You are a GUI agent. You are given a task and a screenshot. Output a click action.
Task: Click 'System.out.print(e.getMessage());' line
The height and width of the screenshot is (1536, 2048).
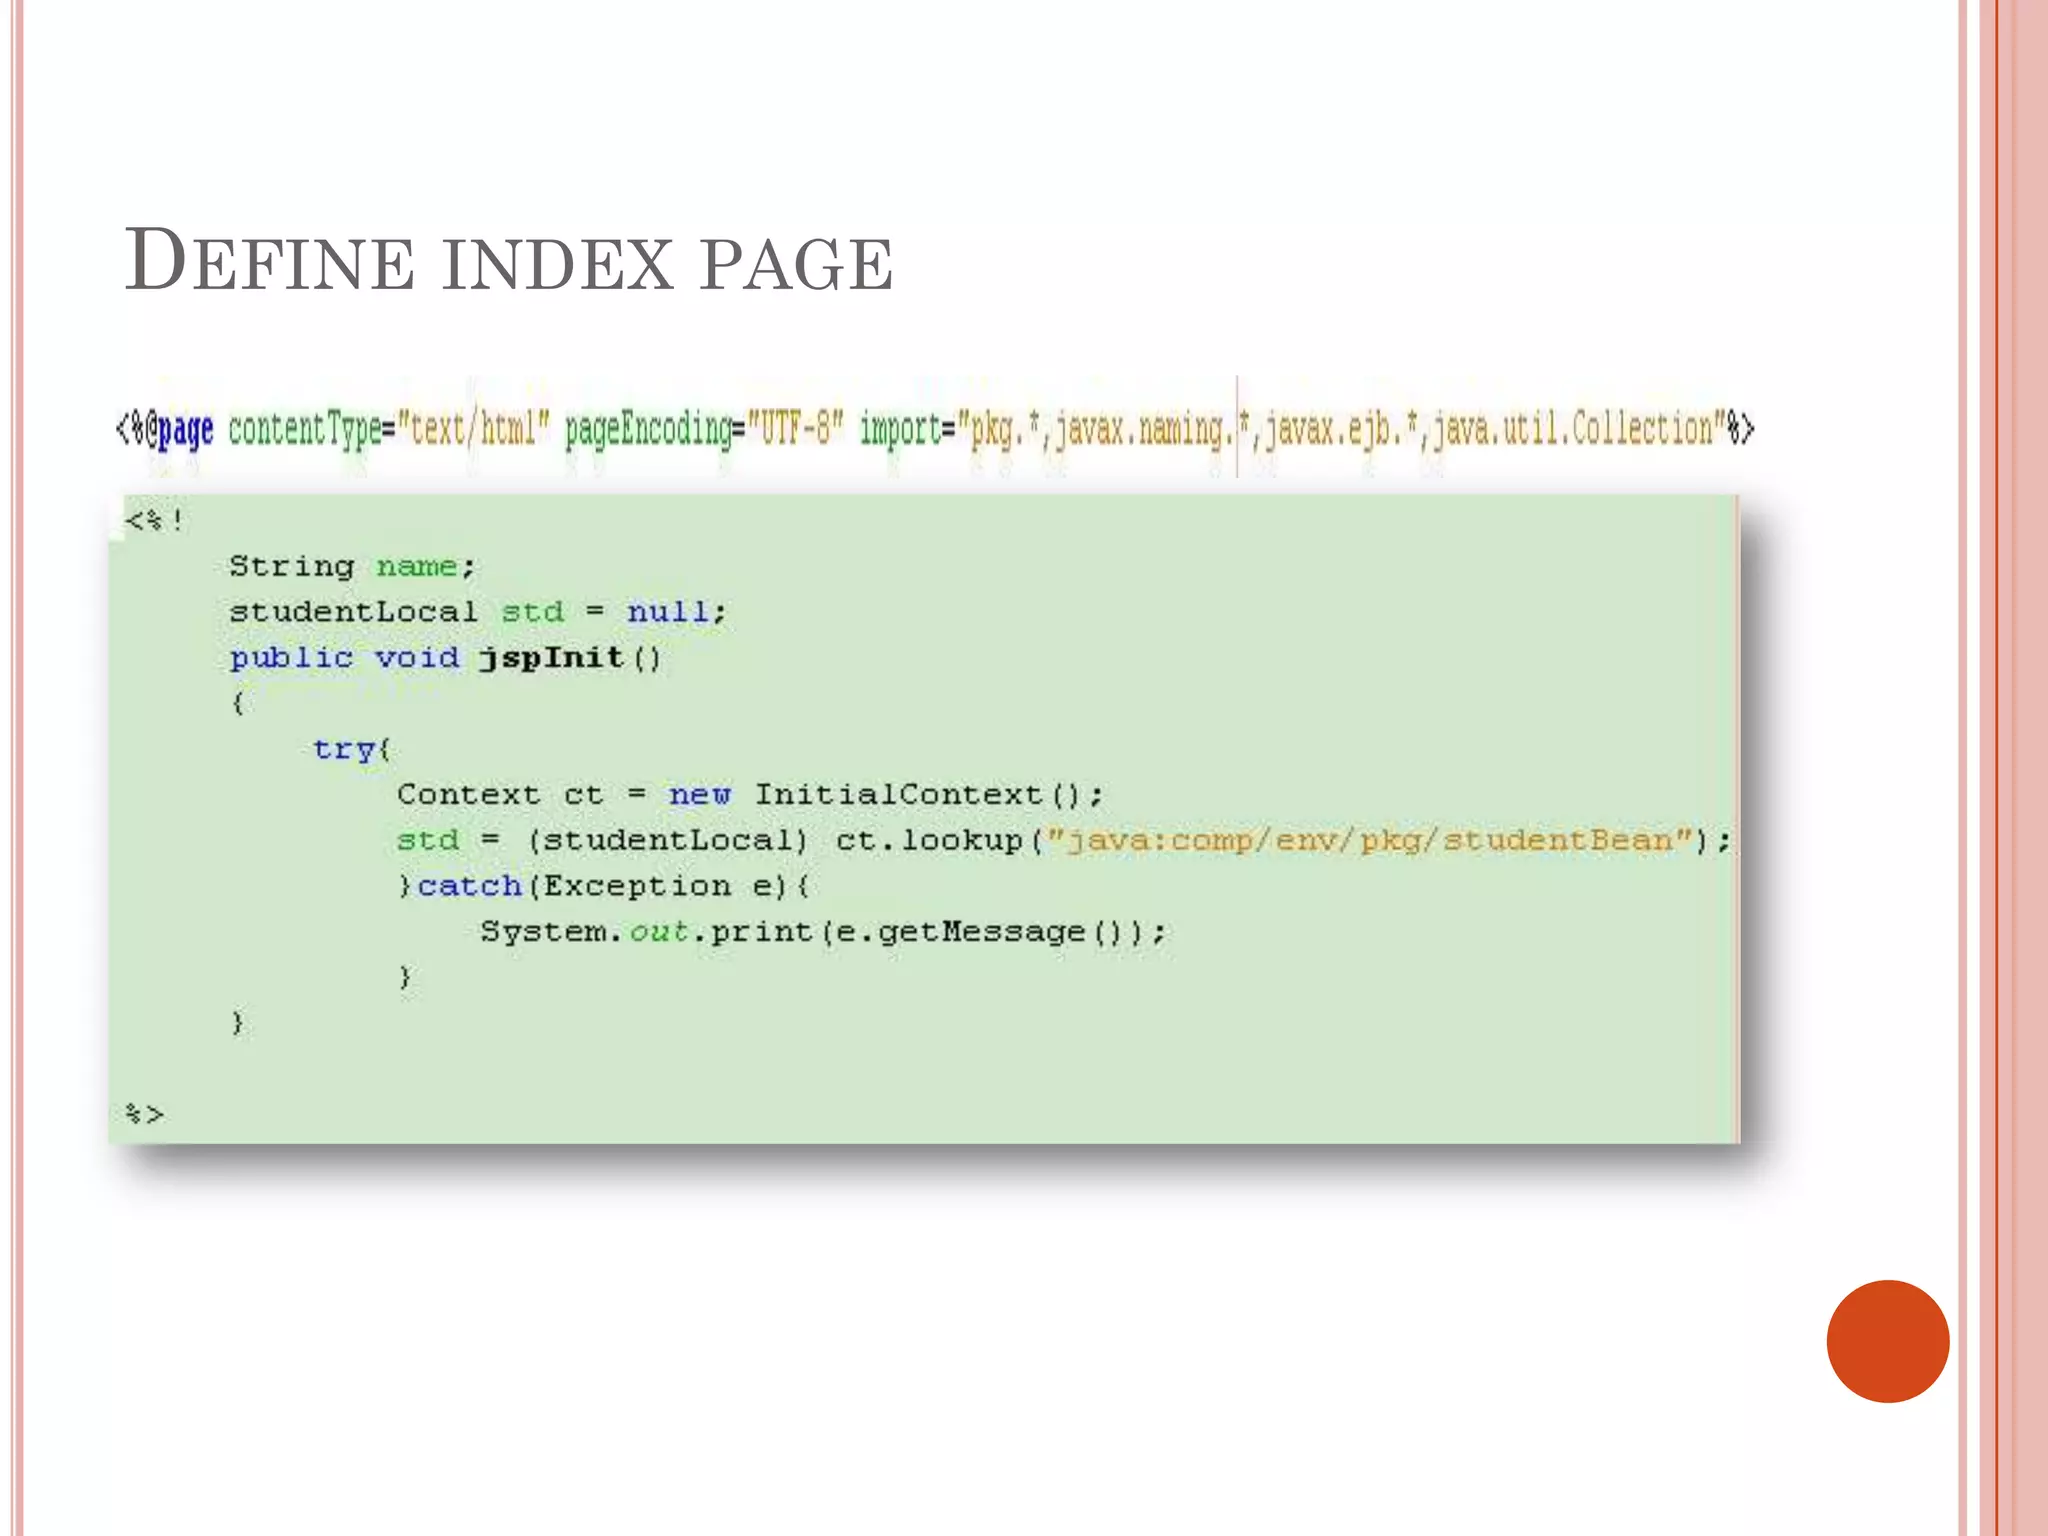point(823,932)
